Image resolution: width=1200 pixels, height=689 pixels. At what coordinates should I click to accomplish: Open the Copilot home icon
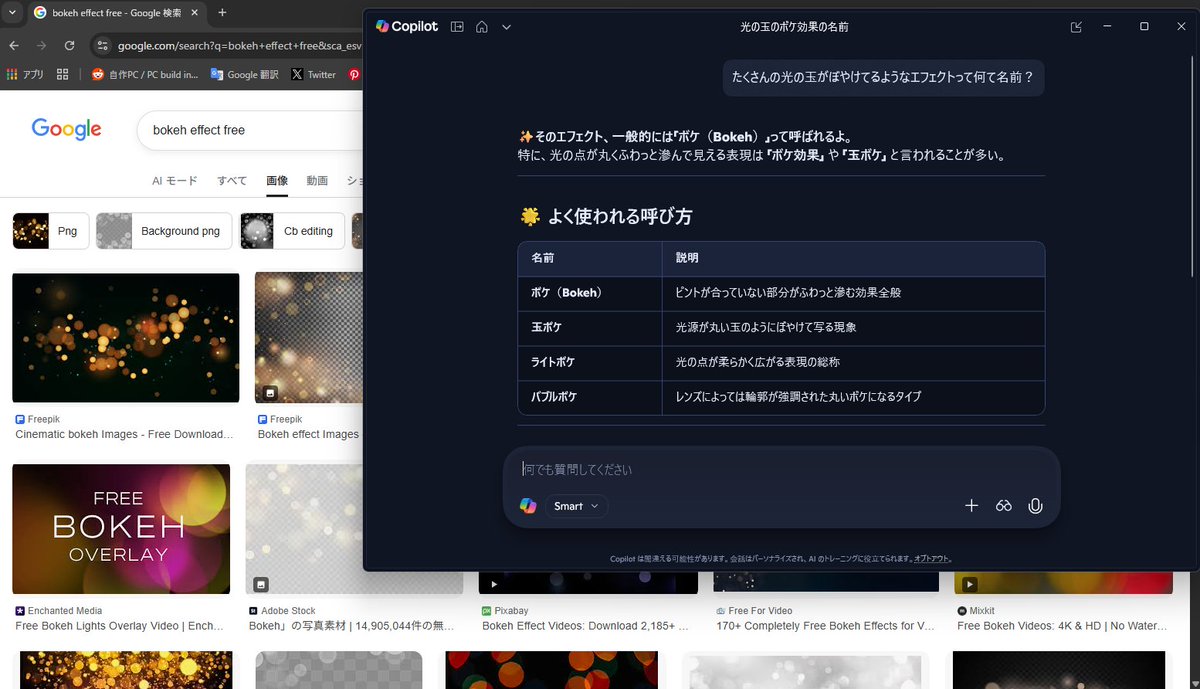(x=482, y=27)
